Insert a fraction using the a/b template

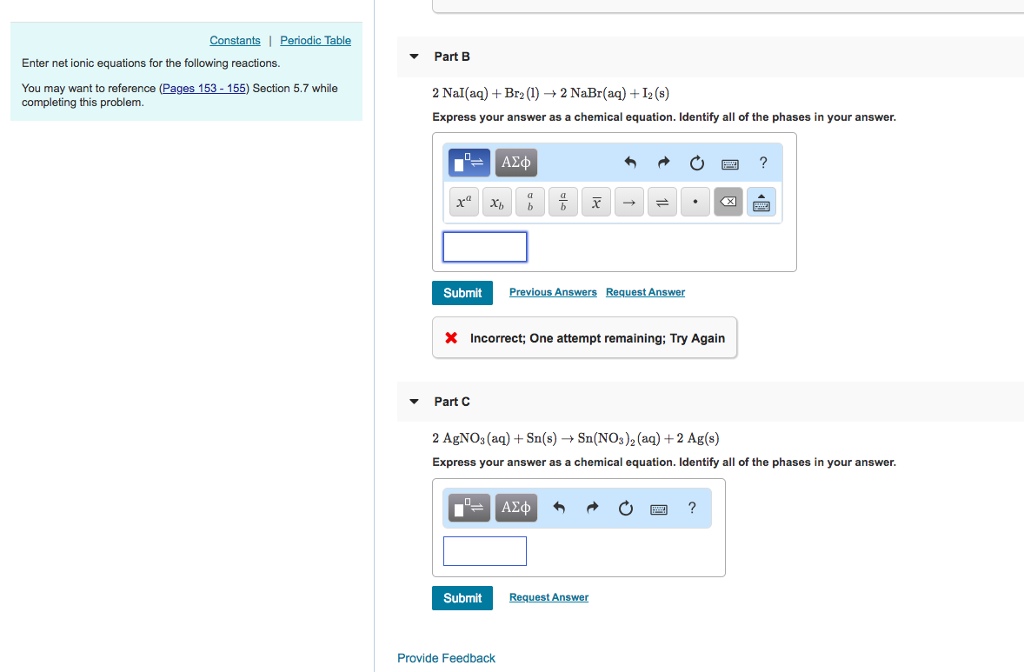(562, 201)
